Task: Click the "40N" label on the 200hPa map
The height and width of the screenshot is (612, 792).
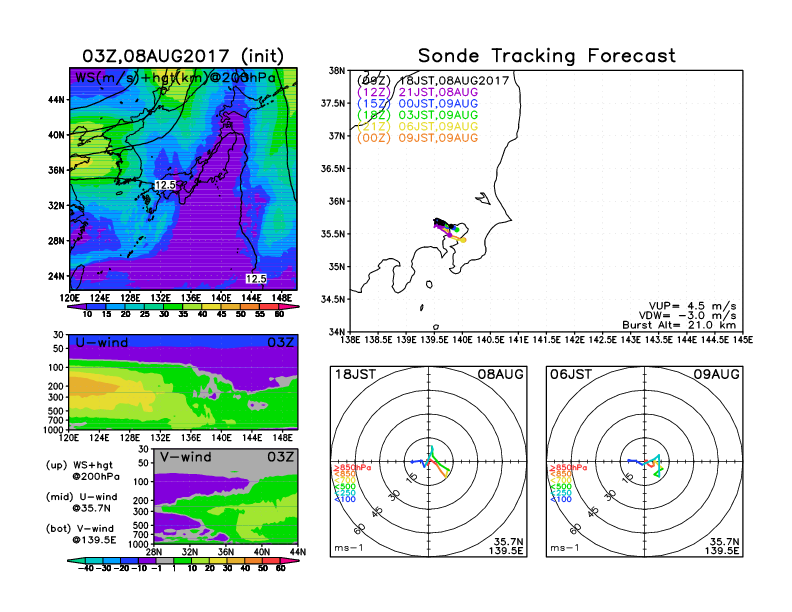Action: 57,135
